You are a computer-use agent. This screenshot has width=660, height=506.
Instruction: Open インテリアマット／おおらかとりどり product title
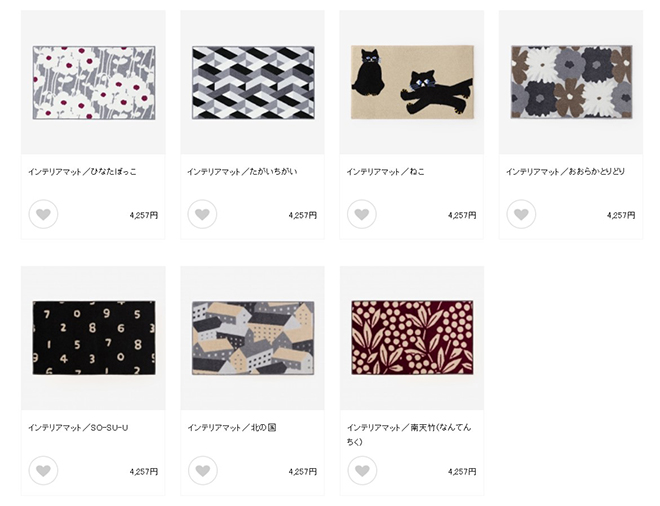coord(565,172)
